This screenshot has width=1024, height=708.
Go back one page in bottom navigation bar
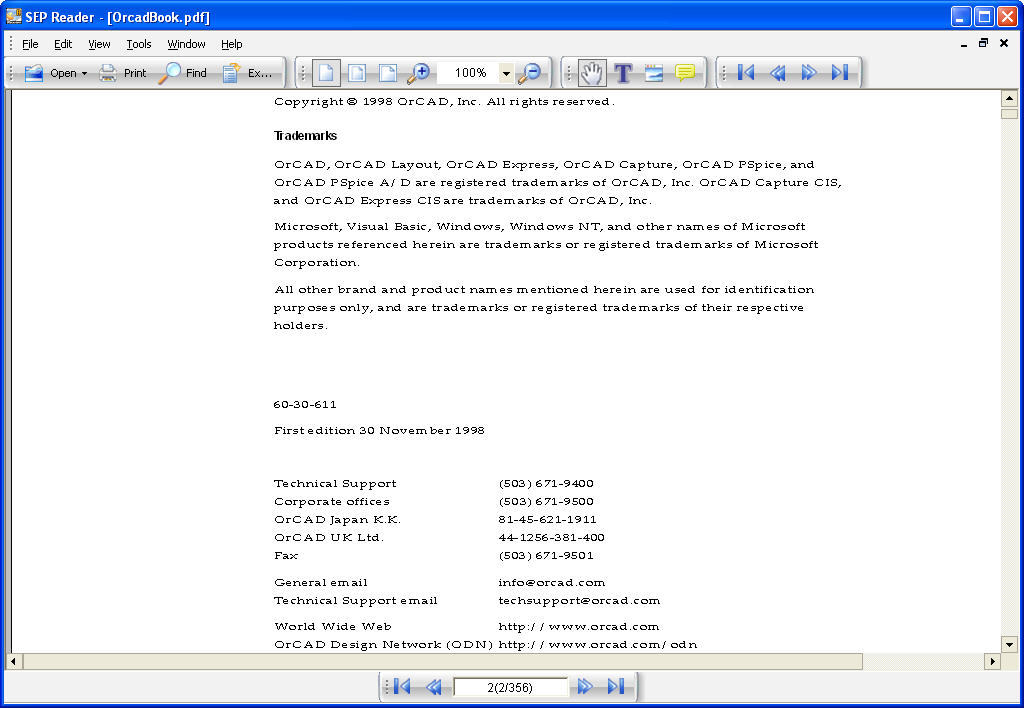tap(434, 686)
